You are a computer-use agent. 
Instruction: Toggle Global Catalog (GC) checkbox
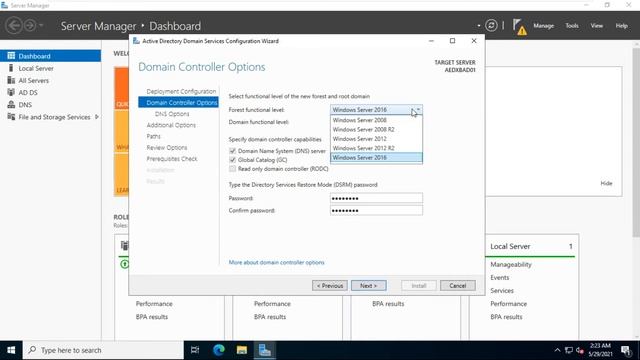pyautogui.click(x=233, y=160)
